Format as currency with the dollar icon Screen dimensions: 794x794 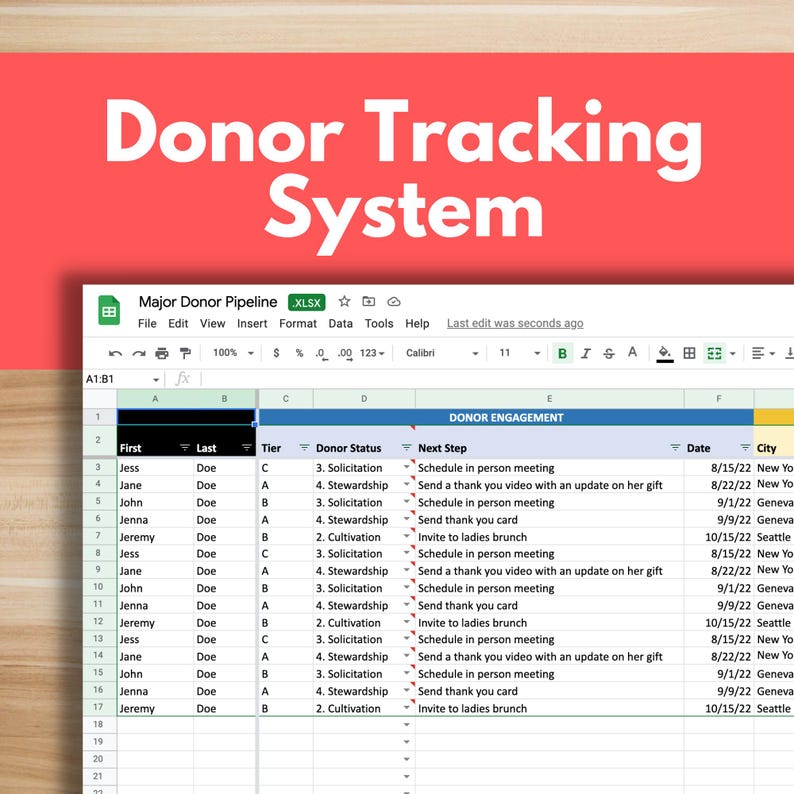[x=276, y=352]
